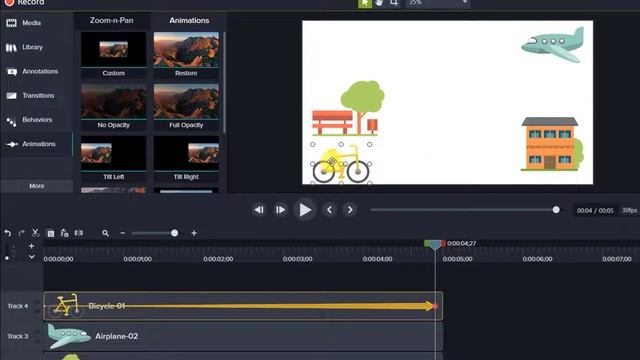Select the hand pan tool
640x360 pixels.
[x=379, y=3]
